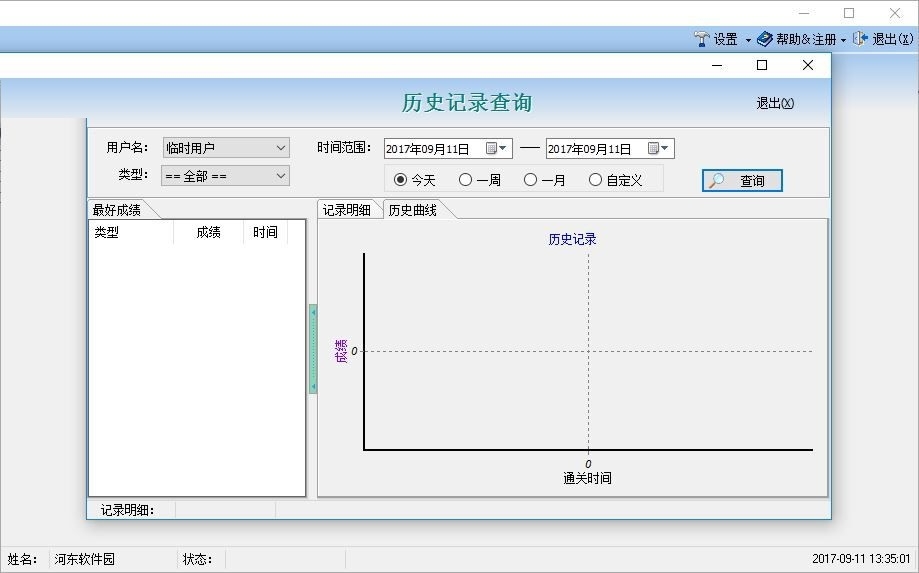Click the 通关时间 axis label
The image size is (919, 573).
tap(587, 478)
